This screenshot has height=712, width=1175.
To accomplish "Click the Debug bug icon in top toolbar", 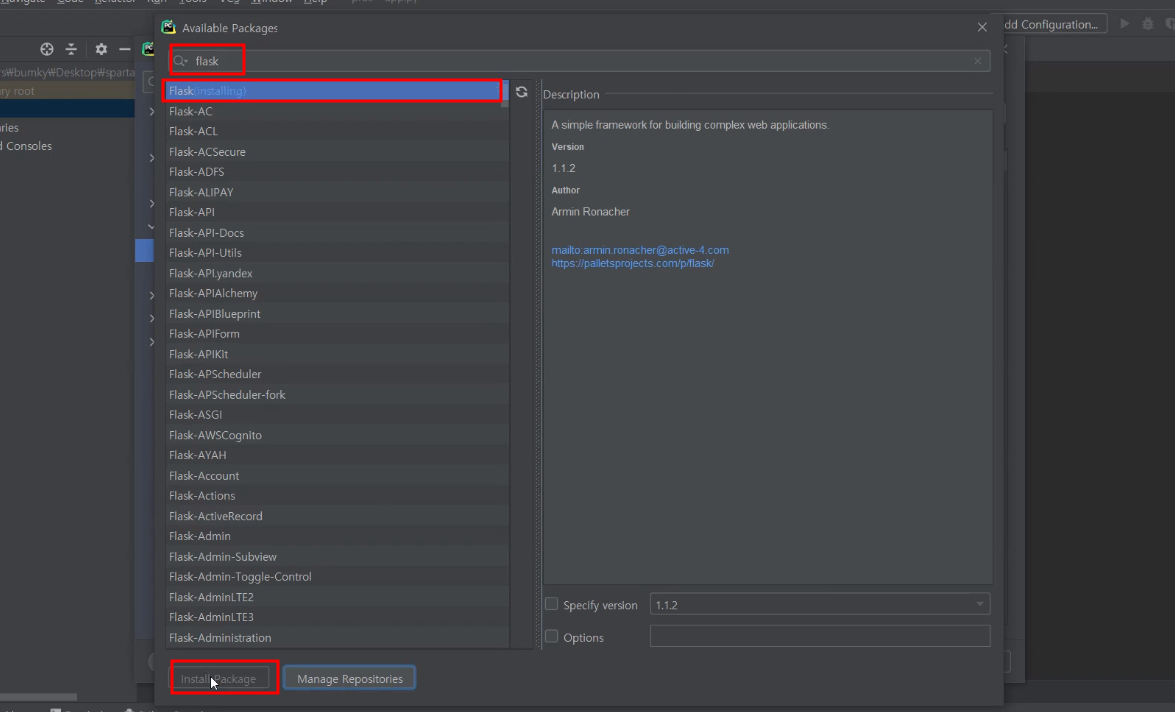I will click(x=1147, y=24).
